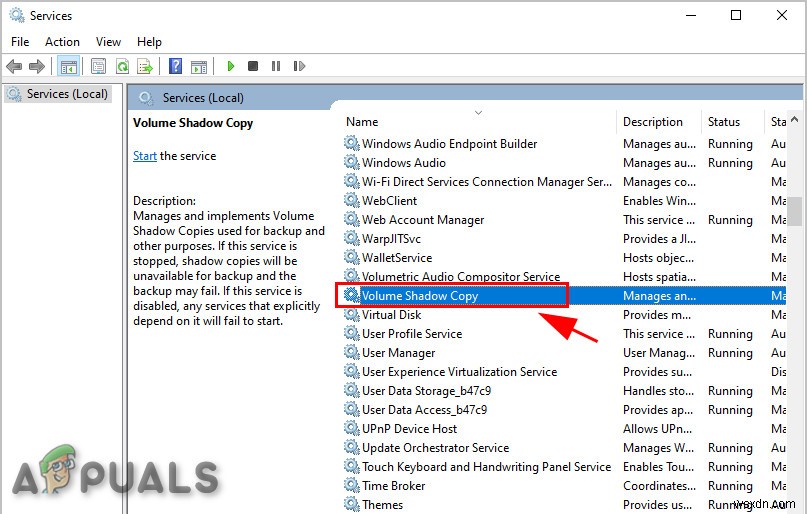Maximize the Services window
Screen dimensions: 807x514
[x=736, y=15]
